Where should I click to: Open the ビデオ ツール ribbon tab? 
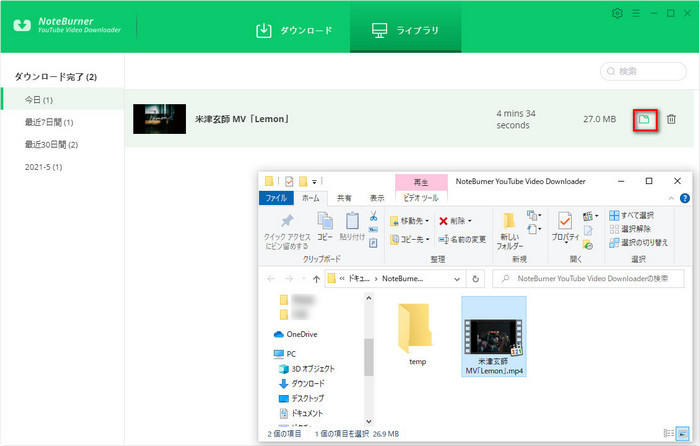(421, 198)
